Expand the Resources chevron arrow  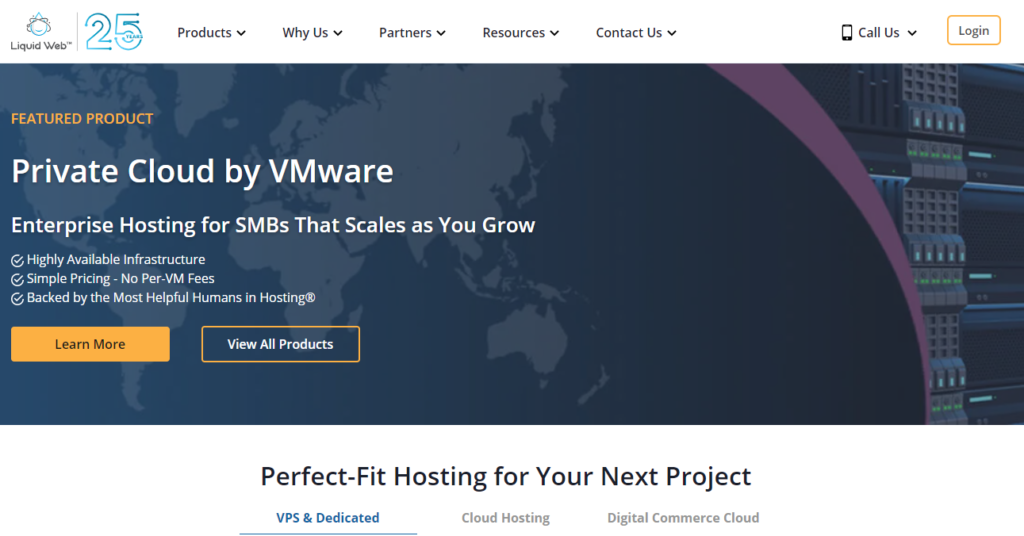[554, 33]
